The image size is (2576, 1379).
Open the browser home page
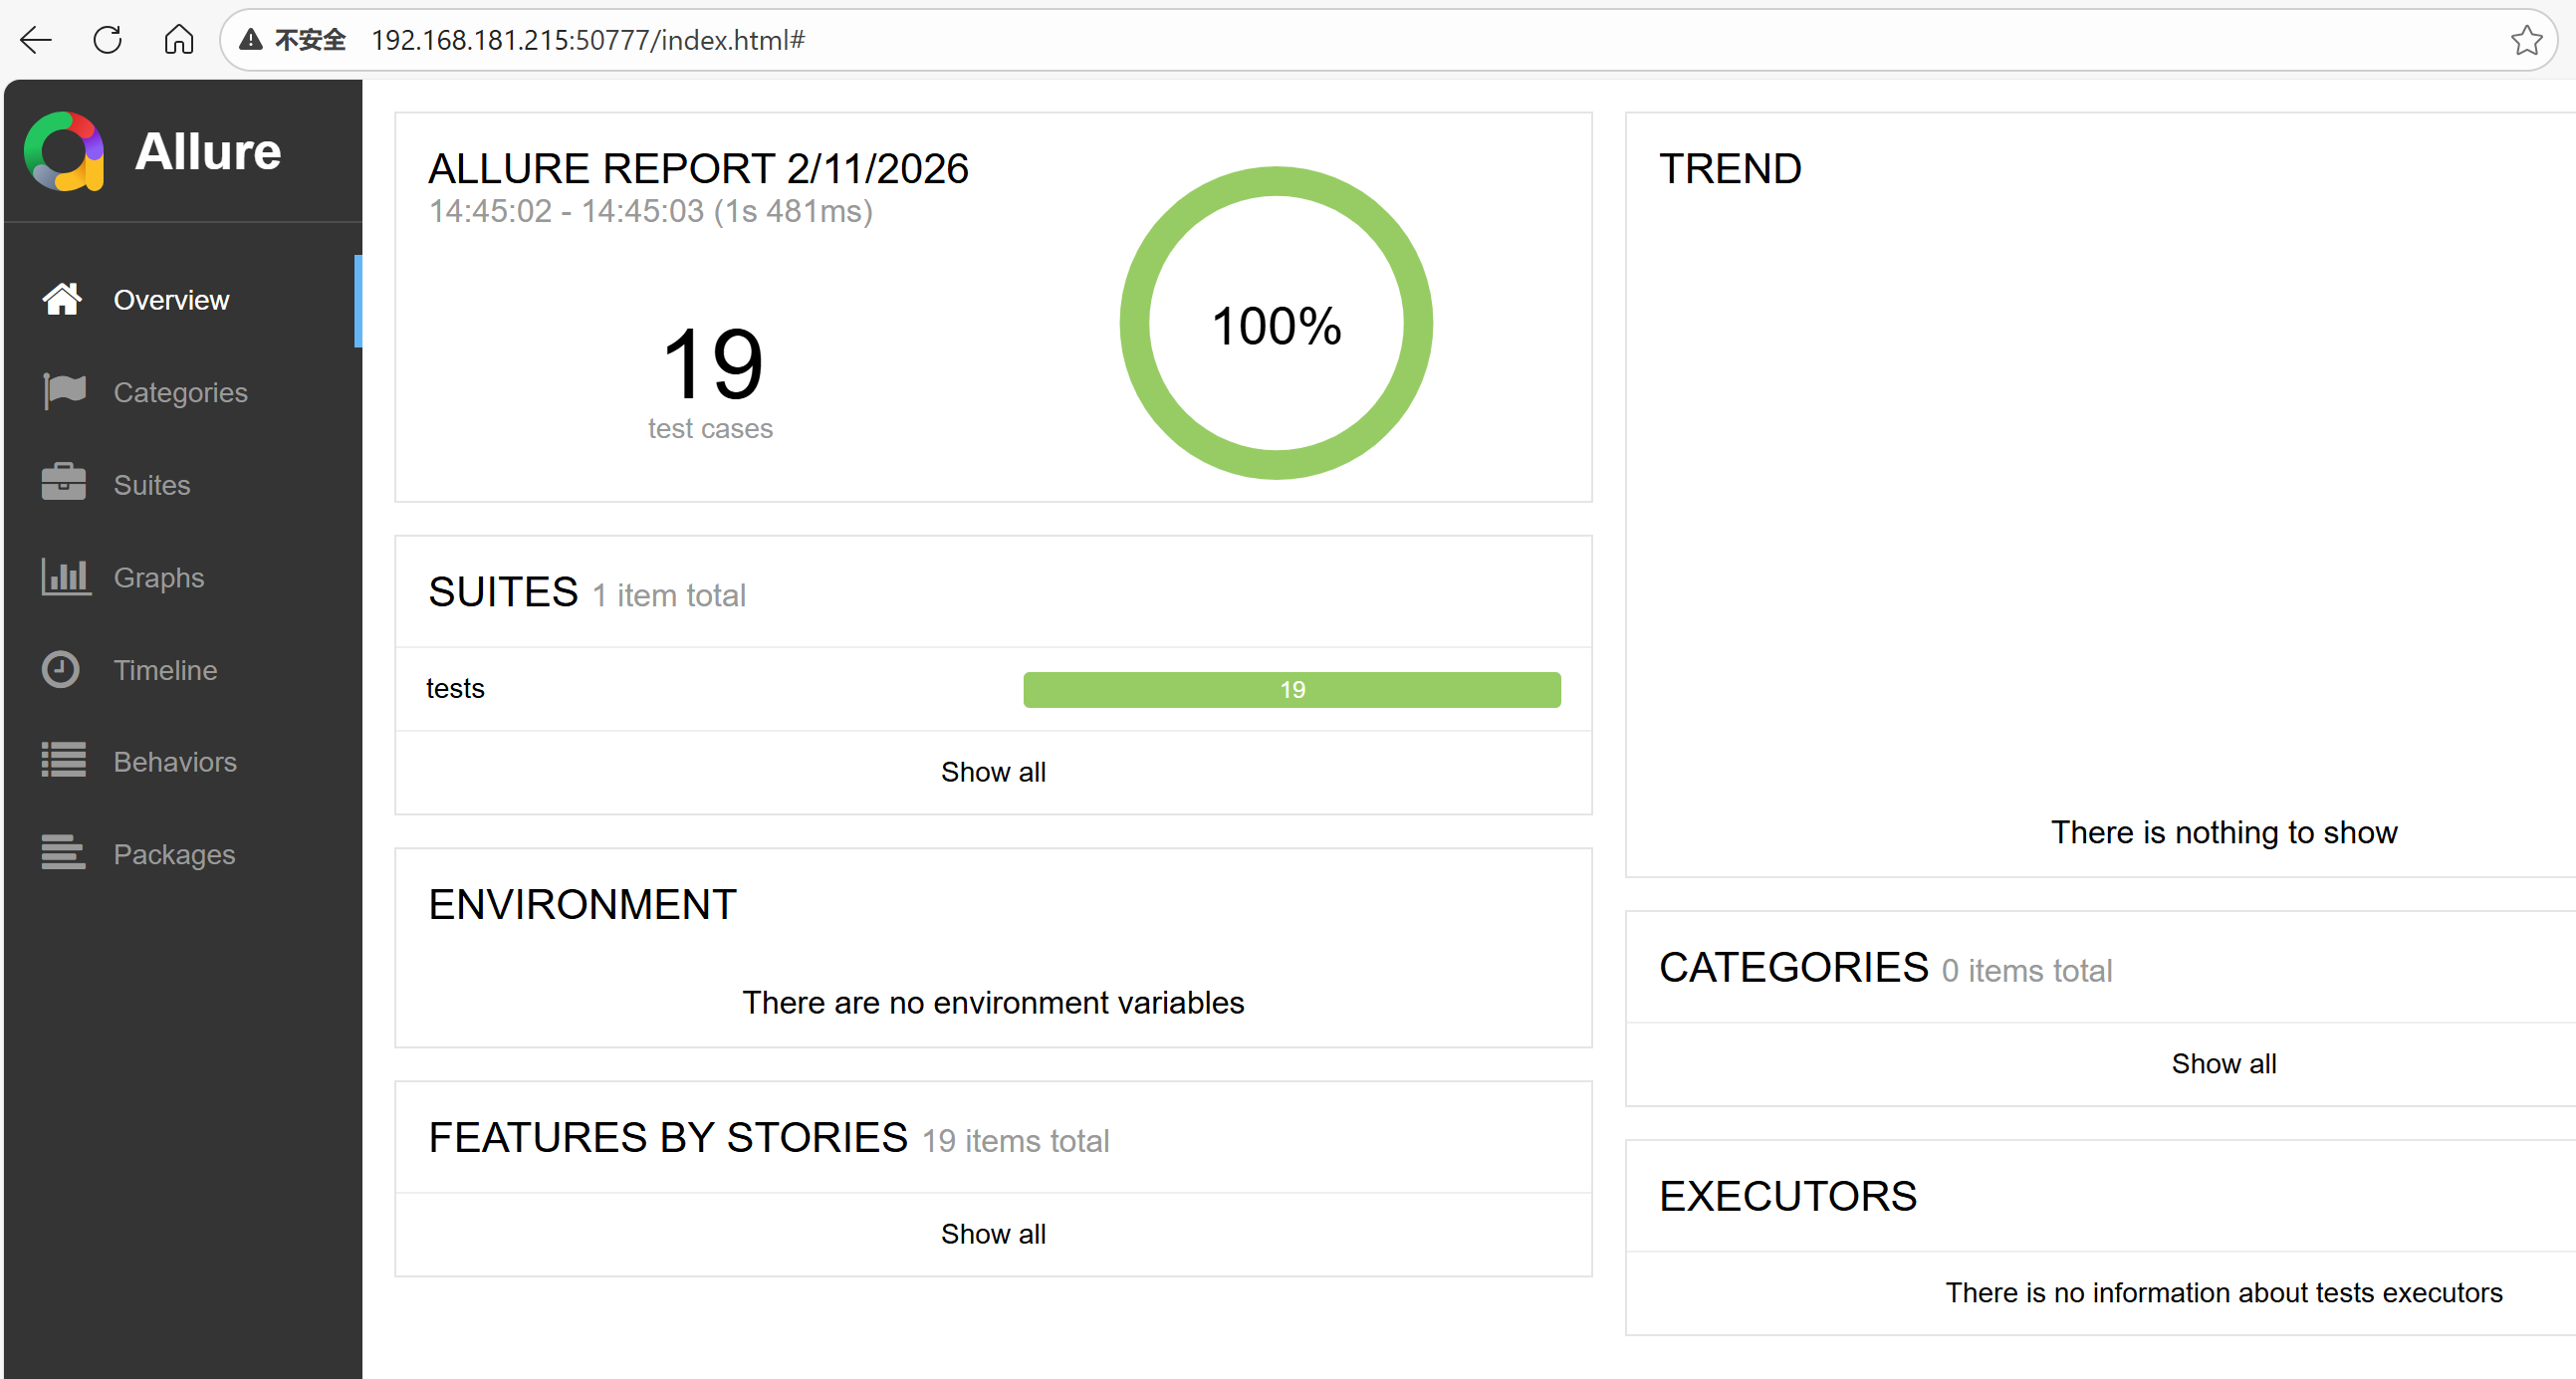pos(178,40)
